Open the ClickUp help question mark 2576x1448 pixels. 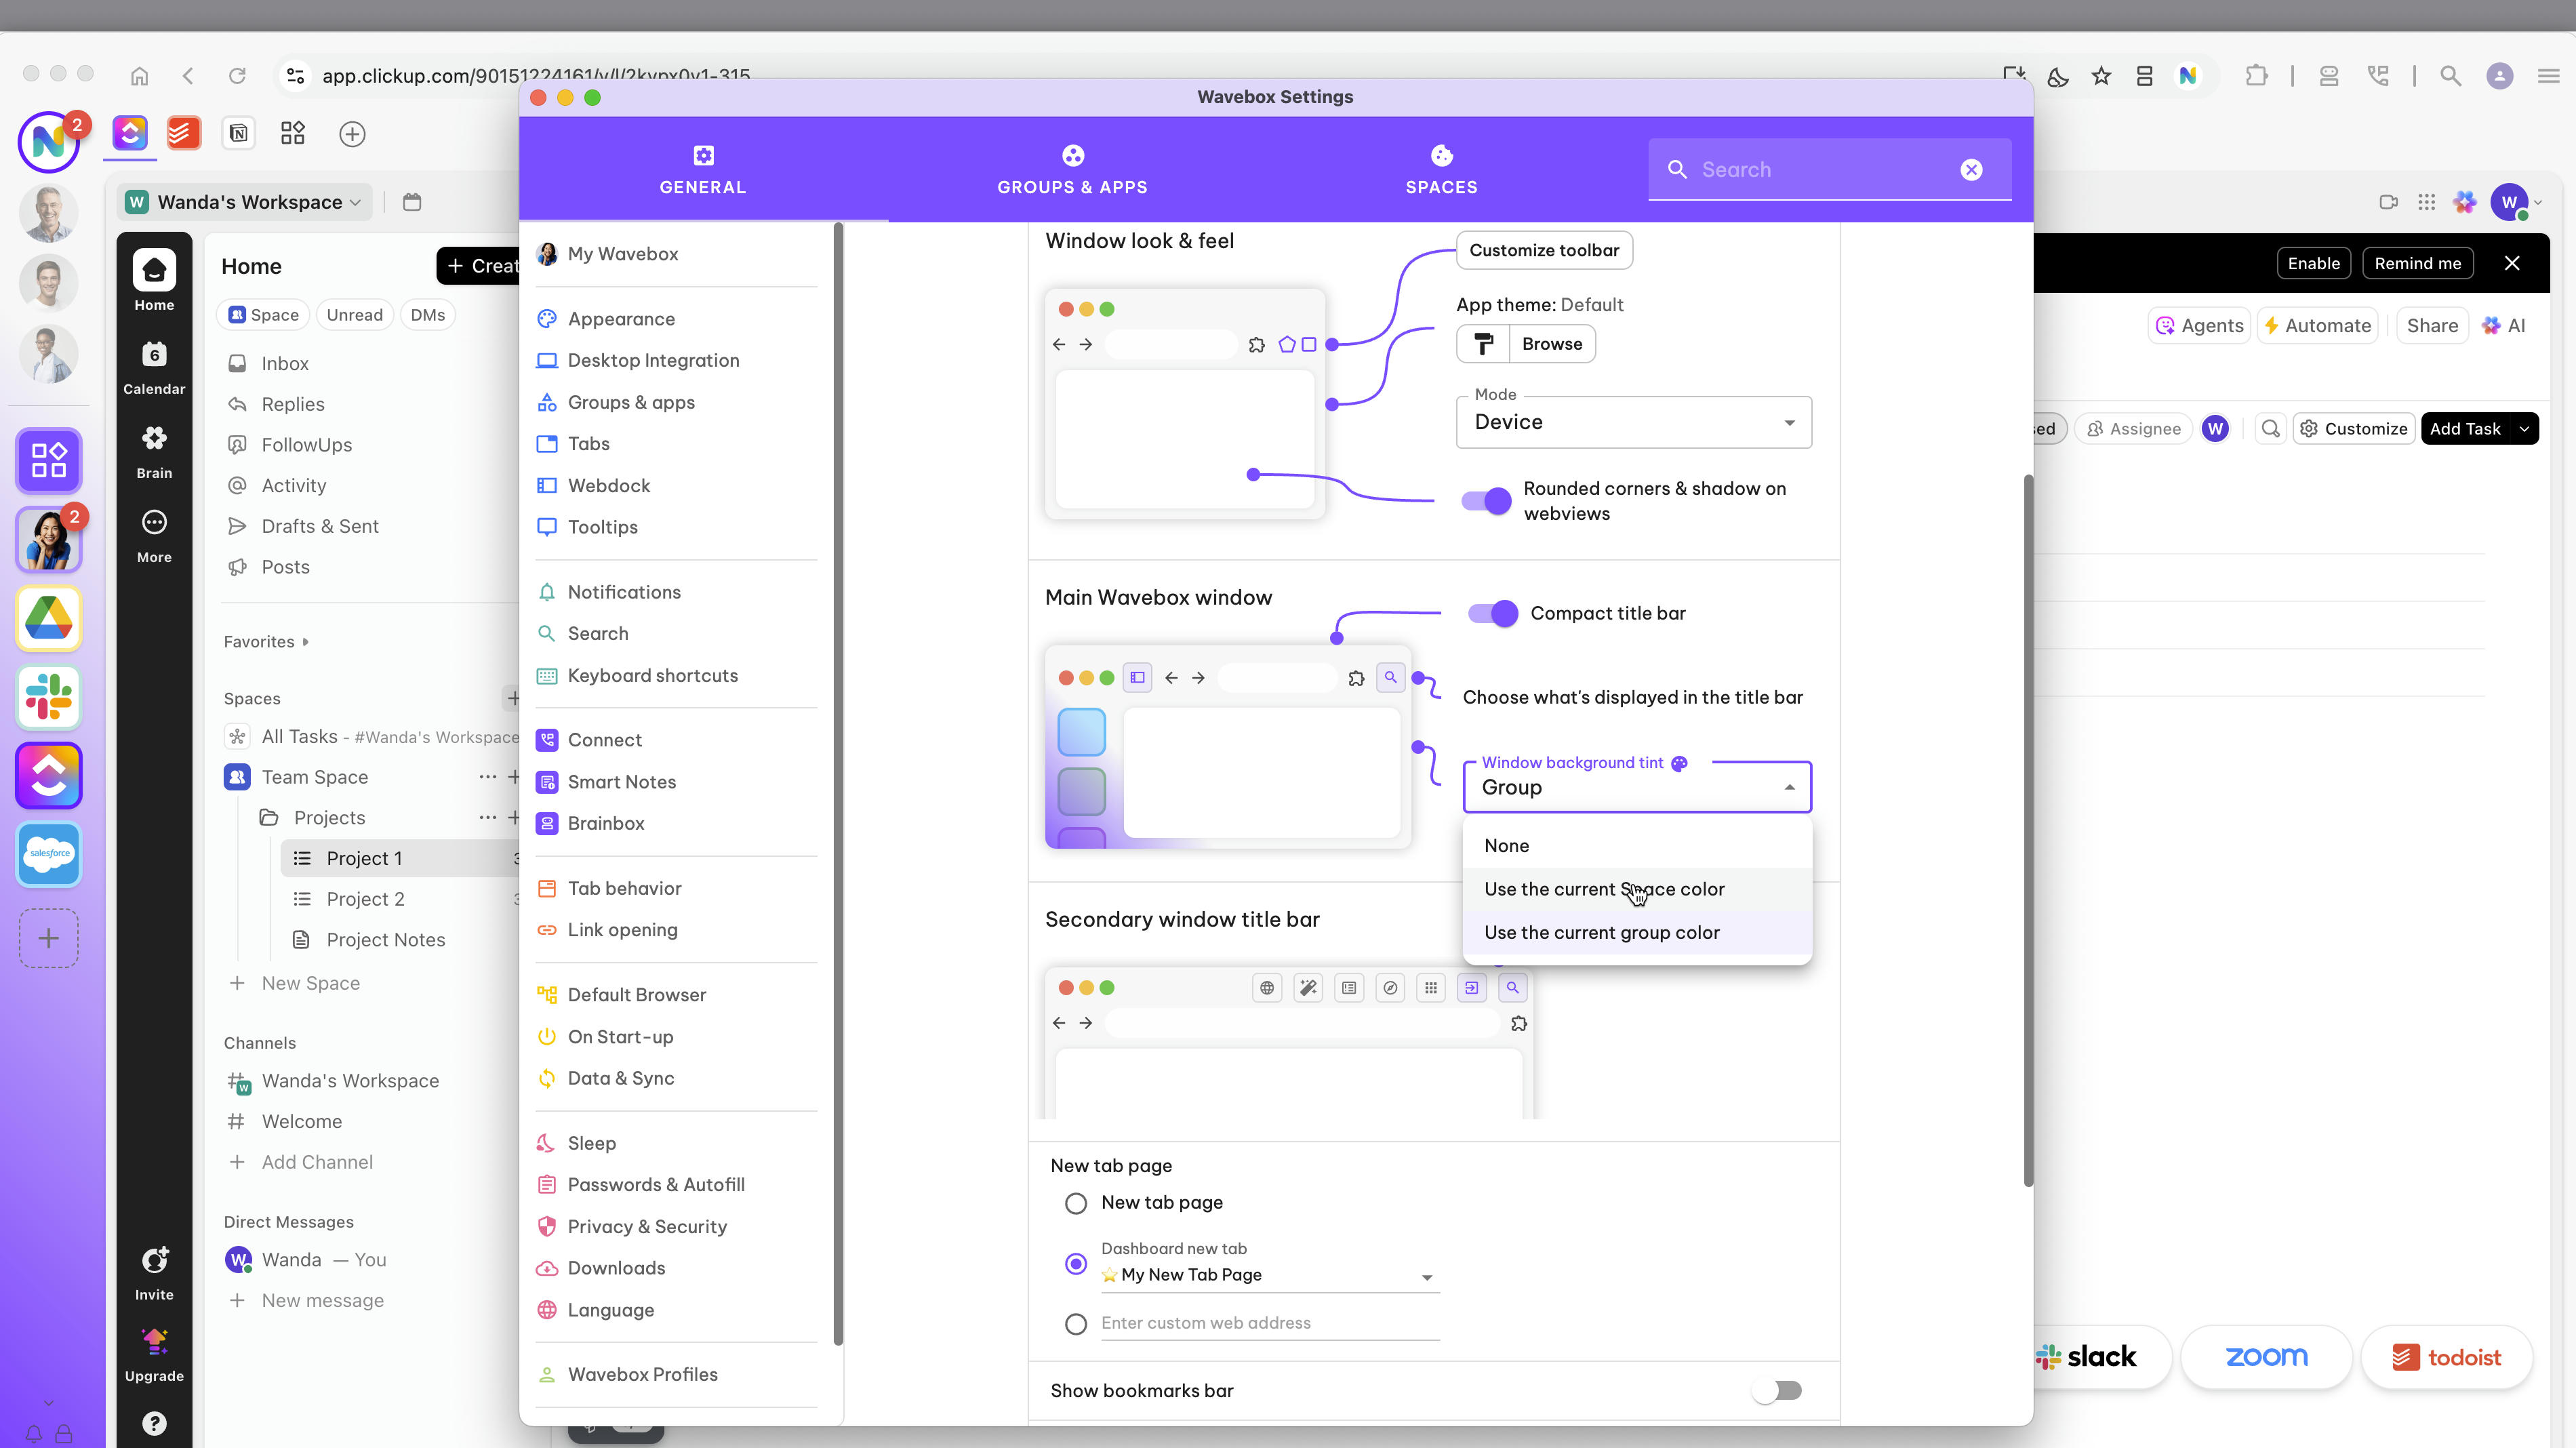tap(154, 1422)
